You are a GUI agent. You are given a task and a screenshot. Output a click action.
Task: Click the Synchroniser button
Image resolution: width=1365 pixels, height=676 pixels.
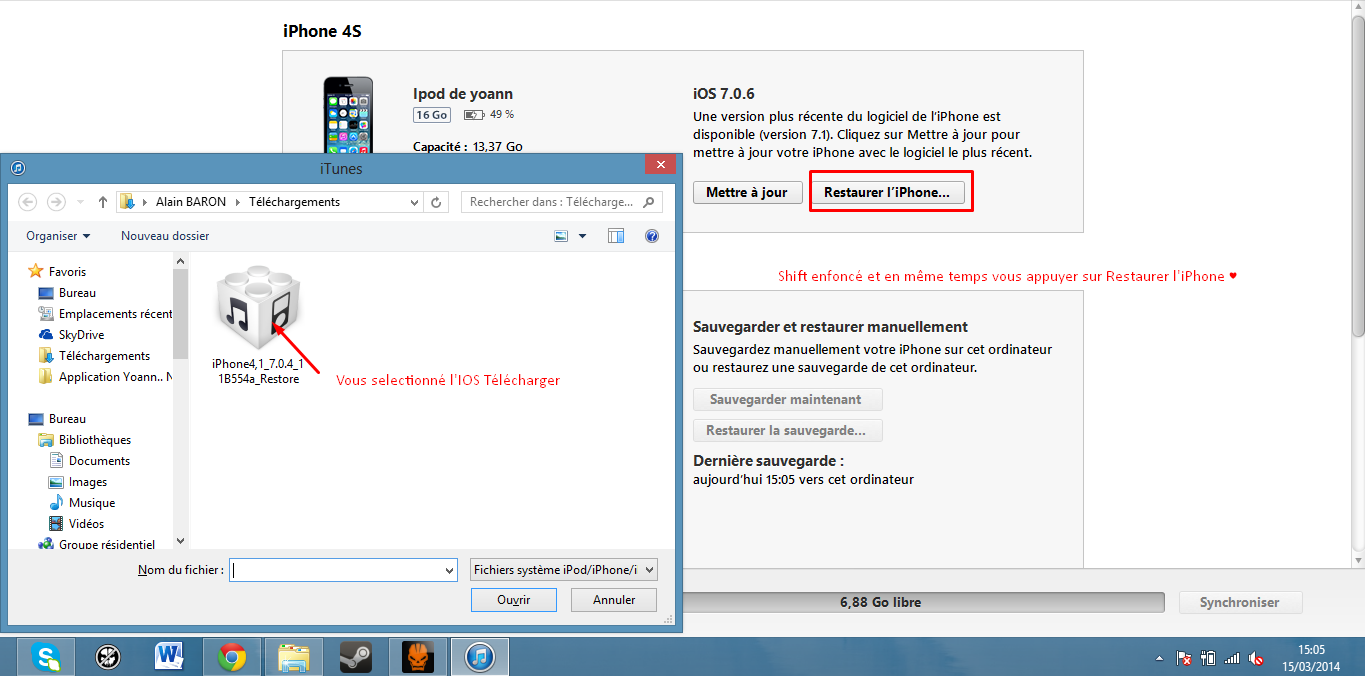1240,602
